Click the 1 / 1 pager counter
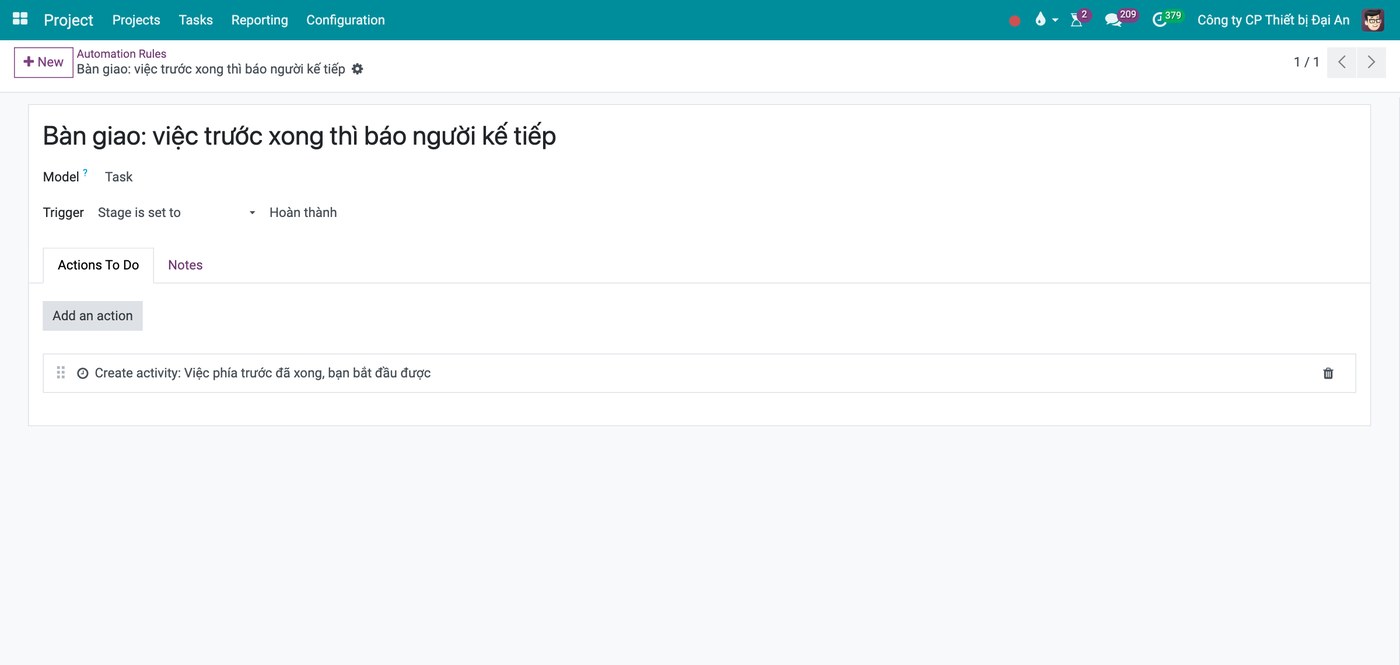This screenshot has width=1400, height=665. click(1306, 62)
